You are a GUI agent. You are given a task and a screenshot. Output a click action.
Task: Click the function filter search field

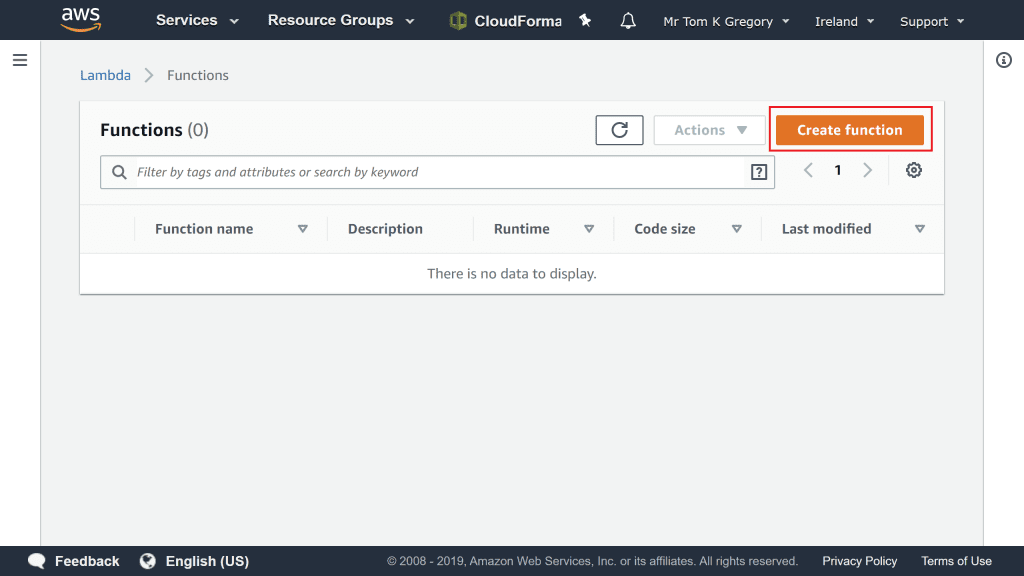(x=440, y=172)
